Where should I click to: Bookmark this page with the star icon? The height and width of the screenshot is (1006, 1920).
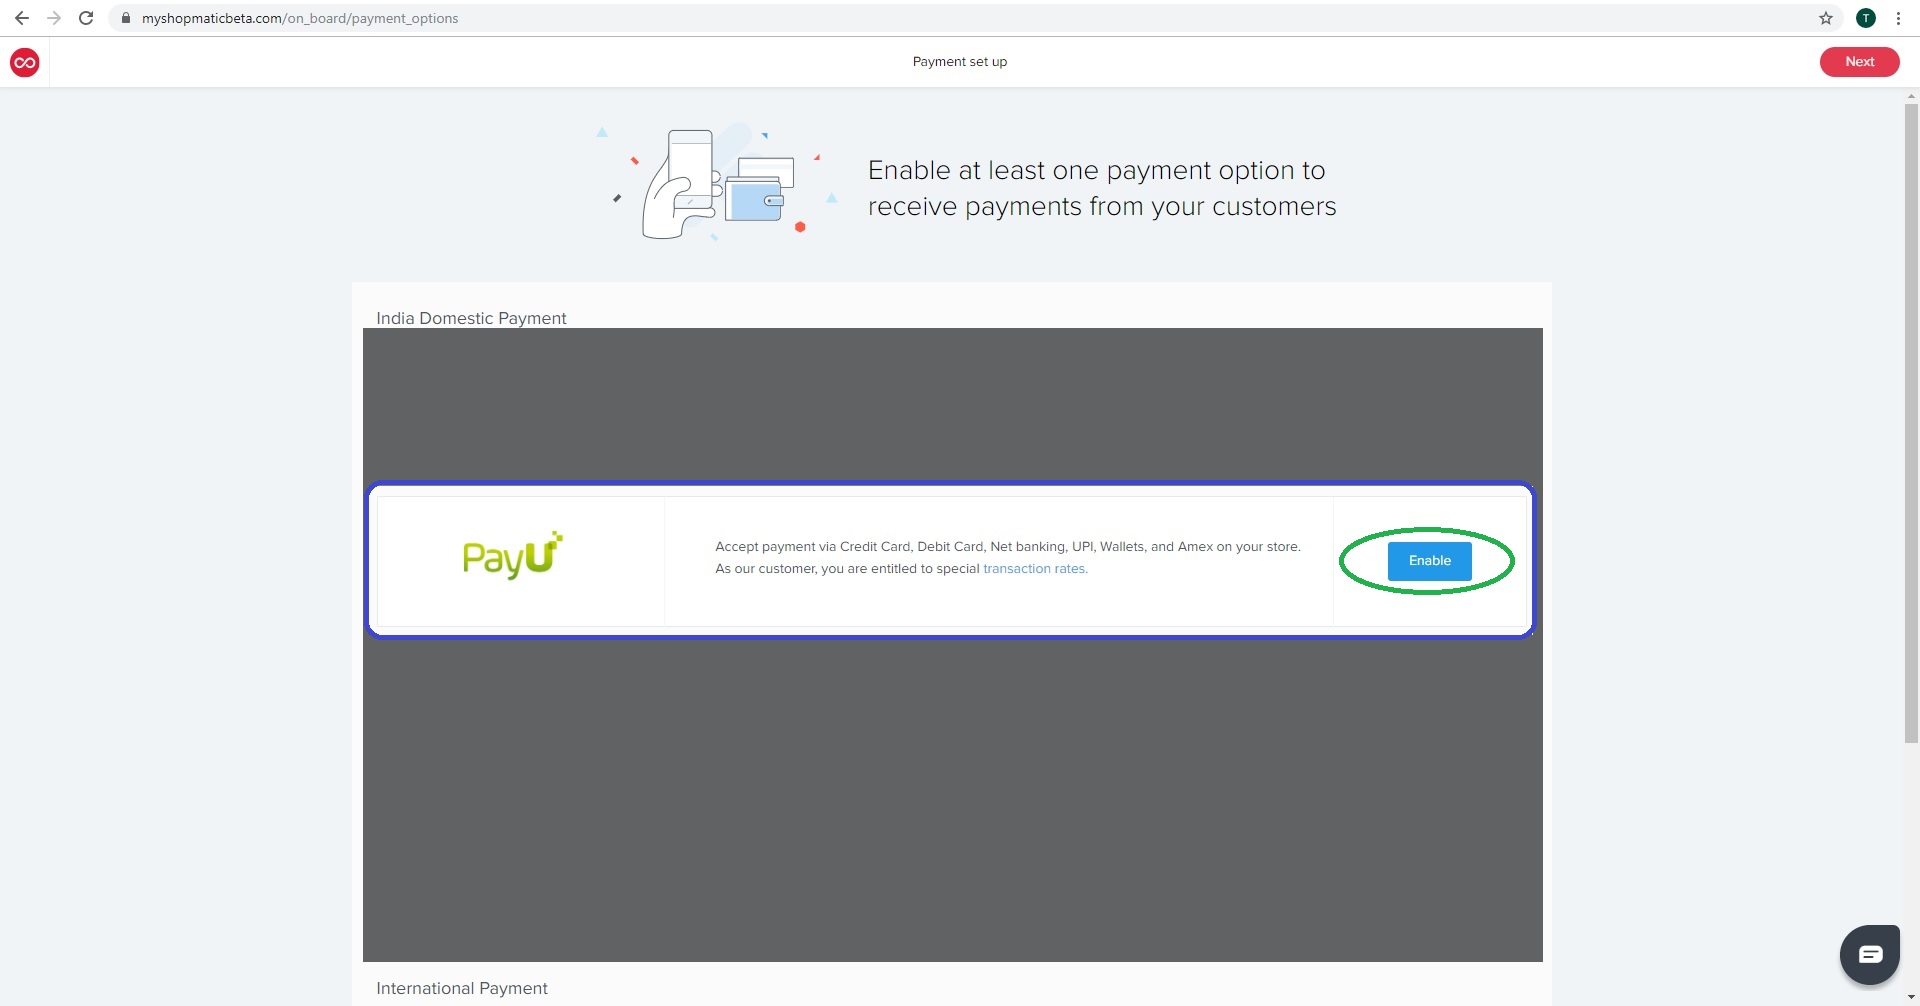click(x=1826, y=18)
